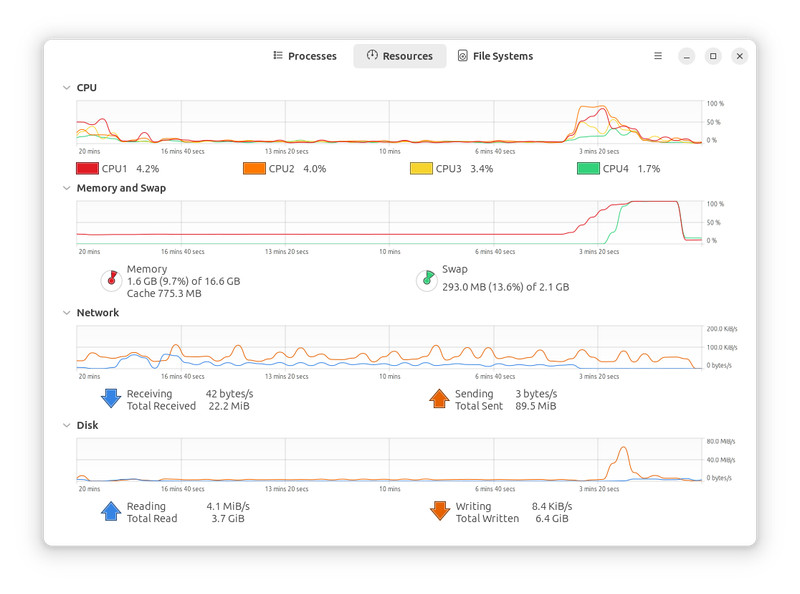Viewport: 800px width, 594px height.
Task: Click the Memory pie chart icon
Action: (108, 279)
